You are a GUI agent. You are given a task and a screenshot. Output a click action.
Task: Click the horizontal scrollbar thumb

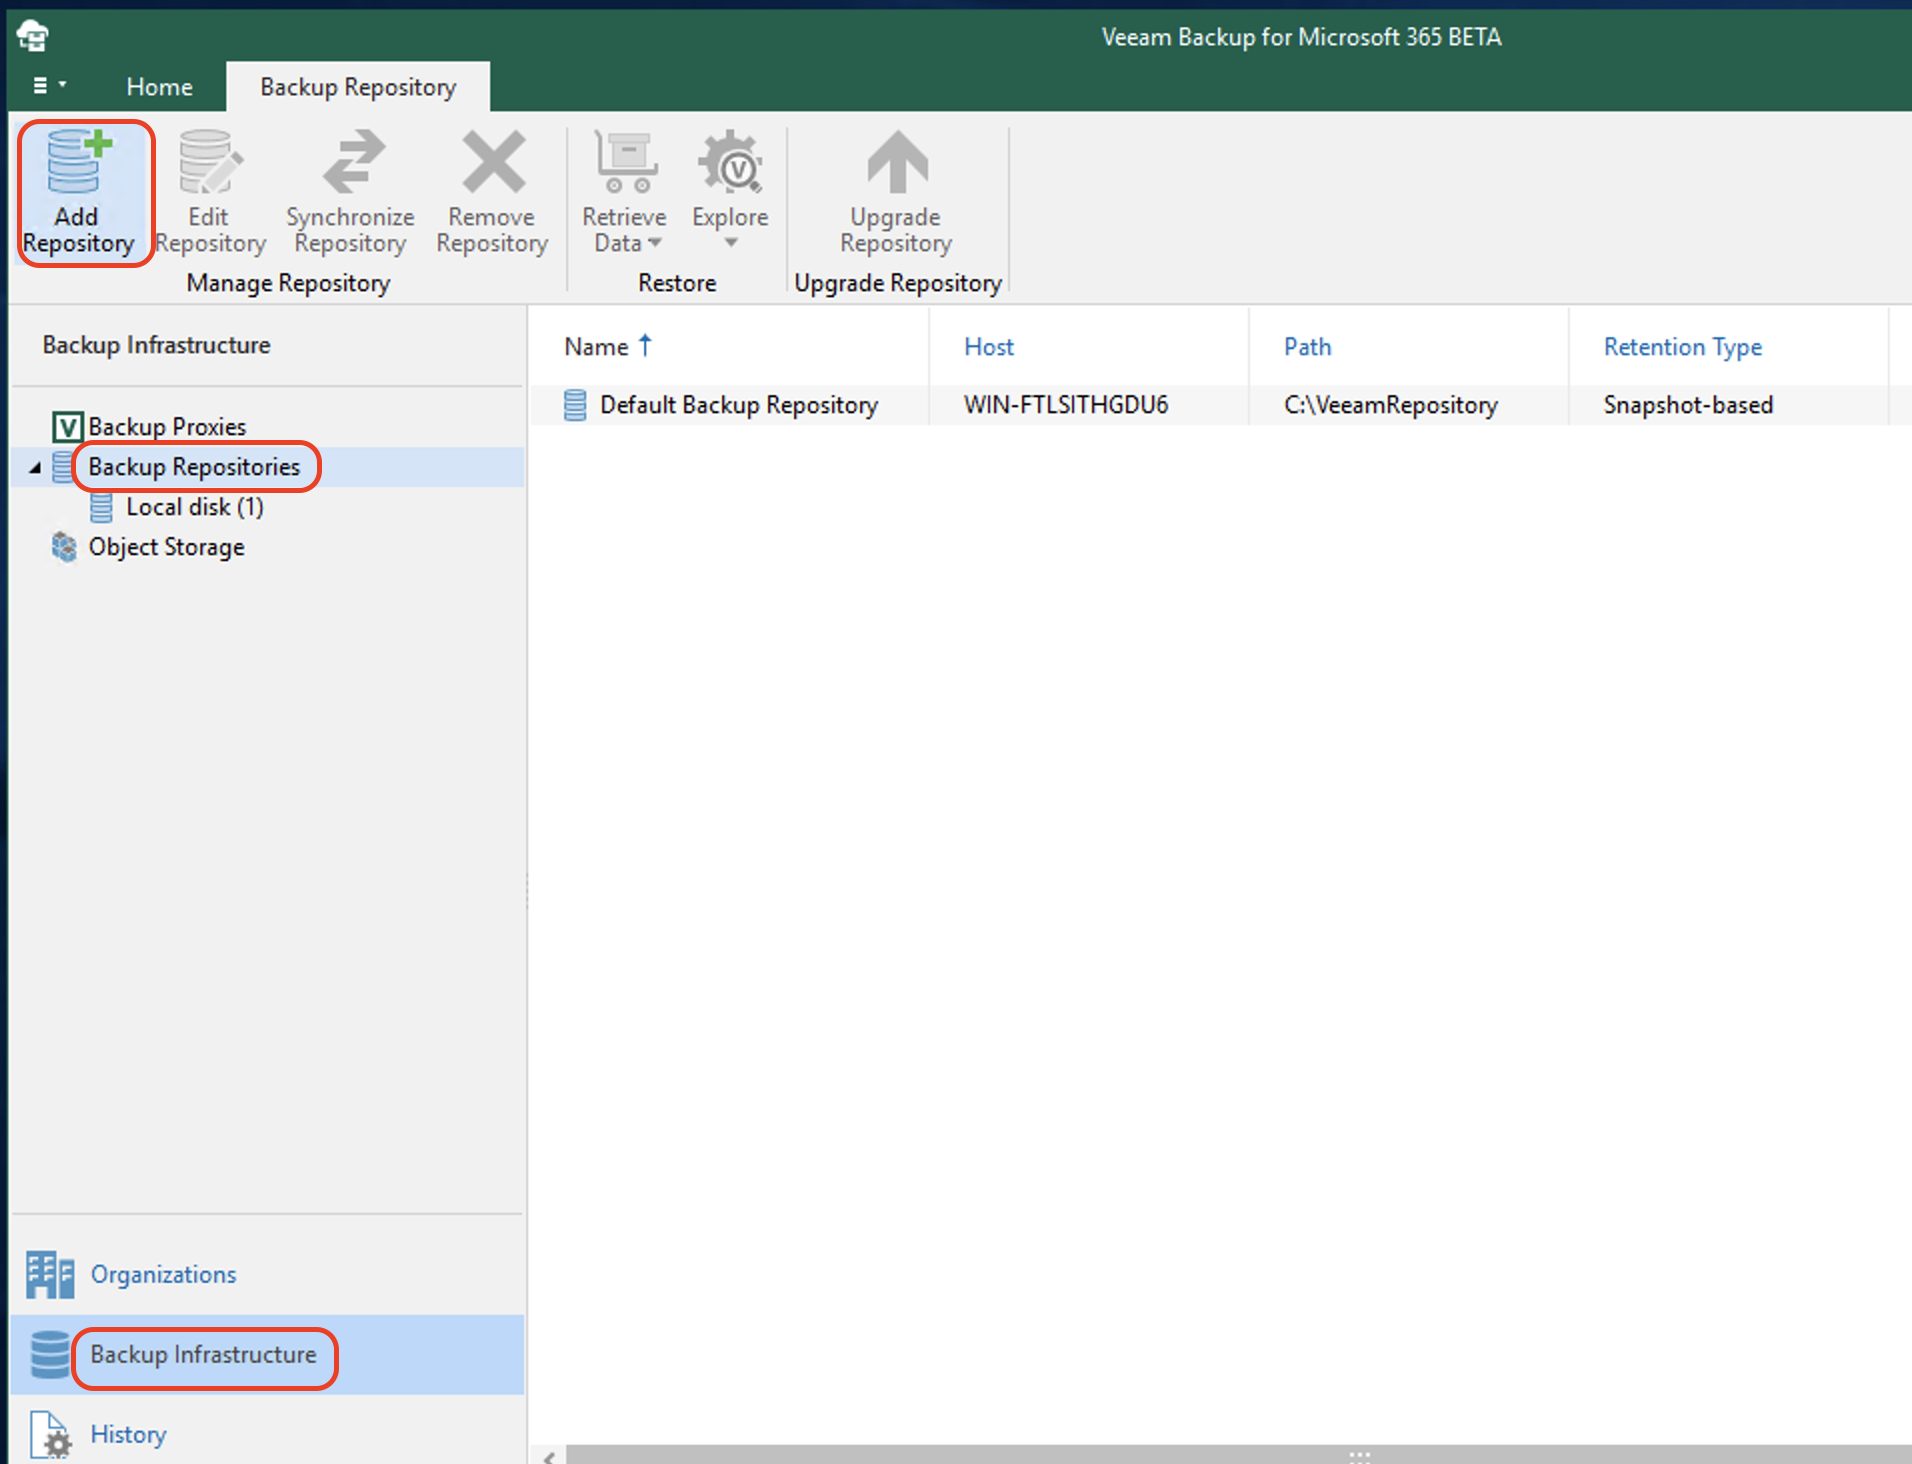tap(1239, 1455)
